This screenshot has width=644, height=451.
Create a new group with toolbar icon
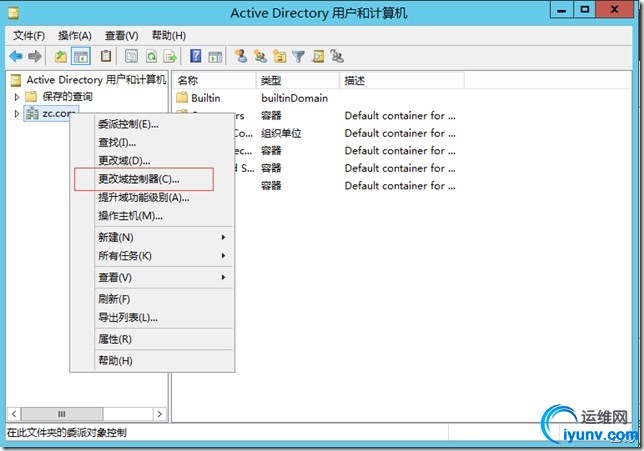(x=260, y=56)
